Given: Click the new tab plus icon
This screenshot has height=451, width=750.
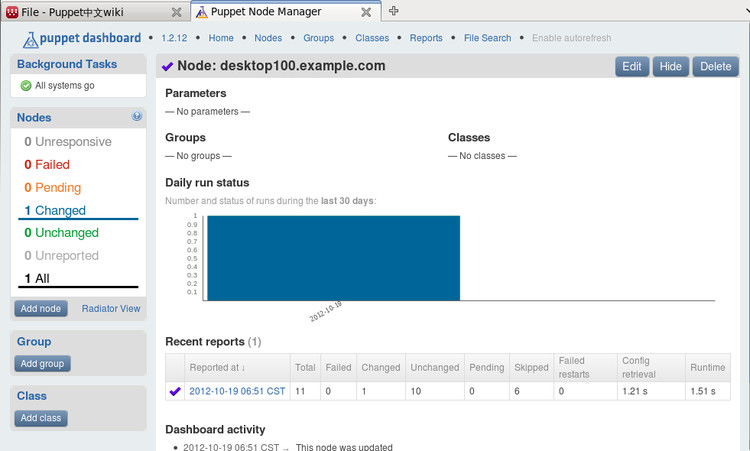Looking at the screenshot, I should [x=394, y=11].
